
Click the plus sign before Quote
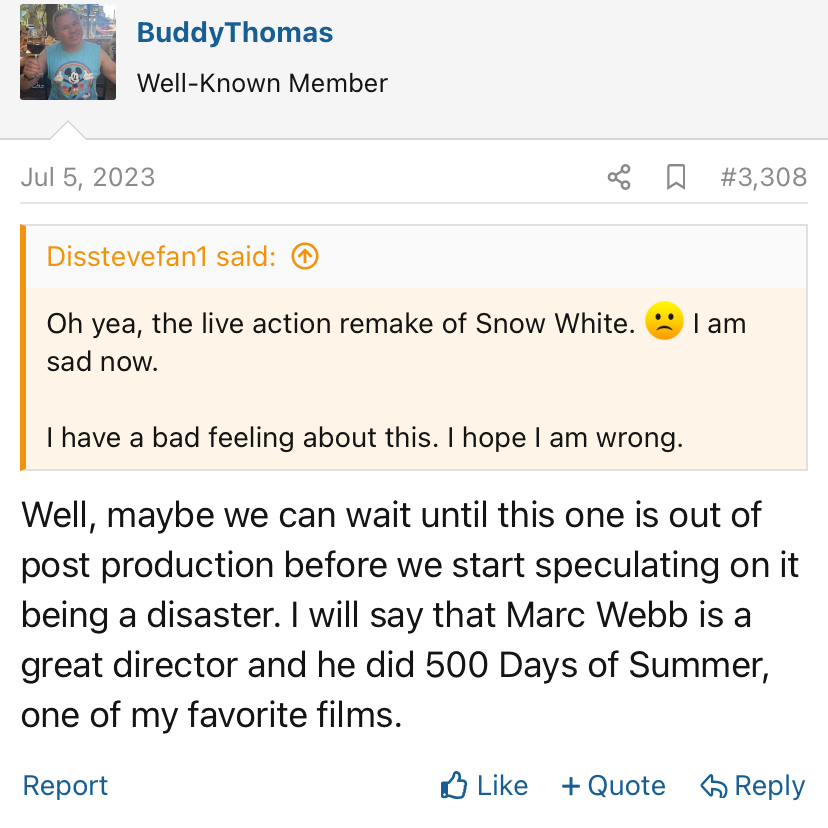tap(571, 786)
